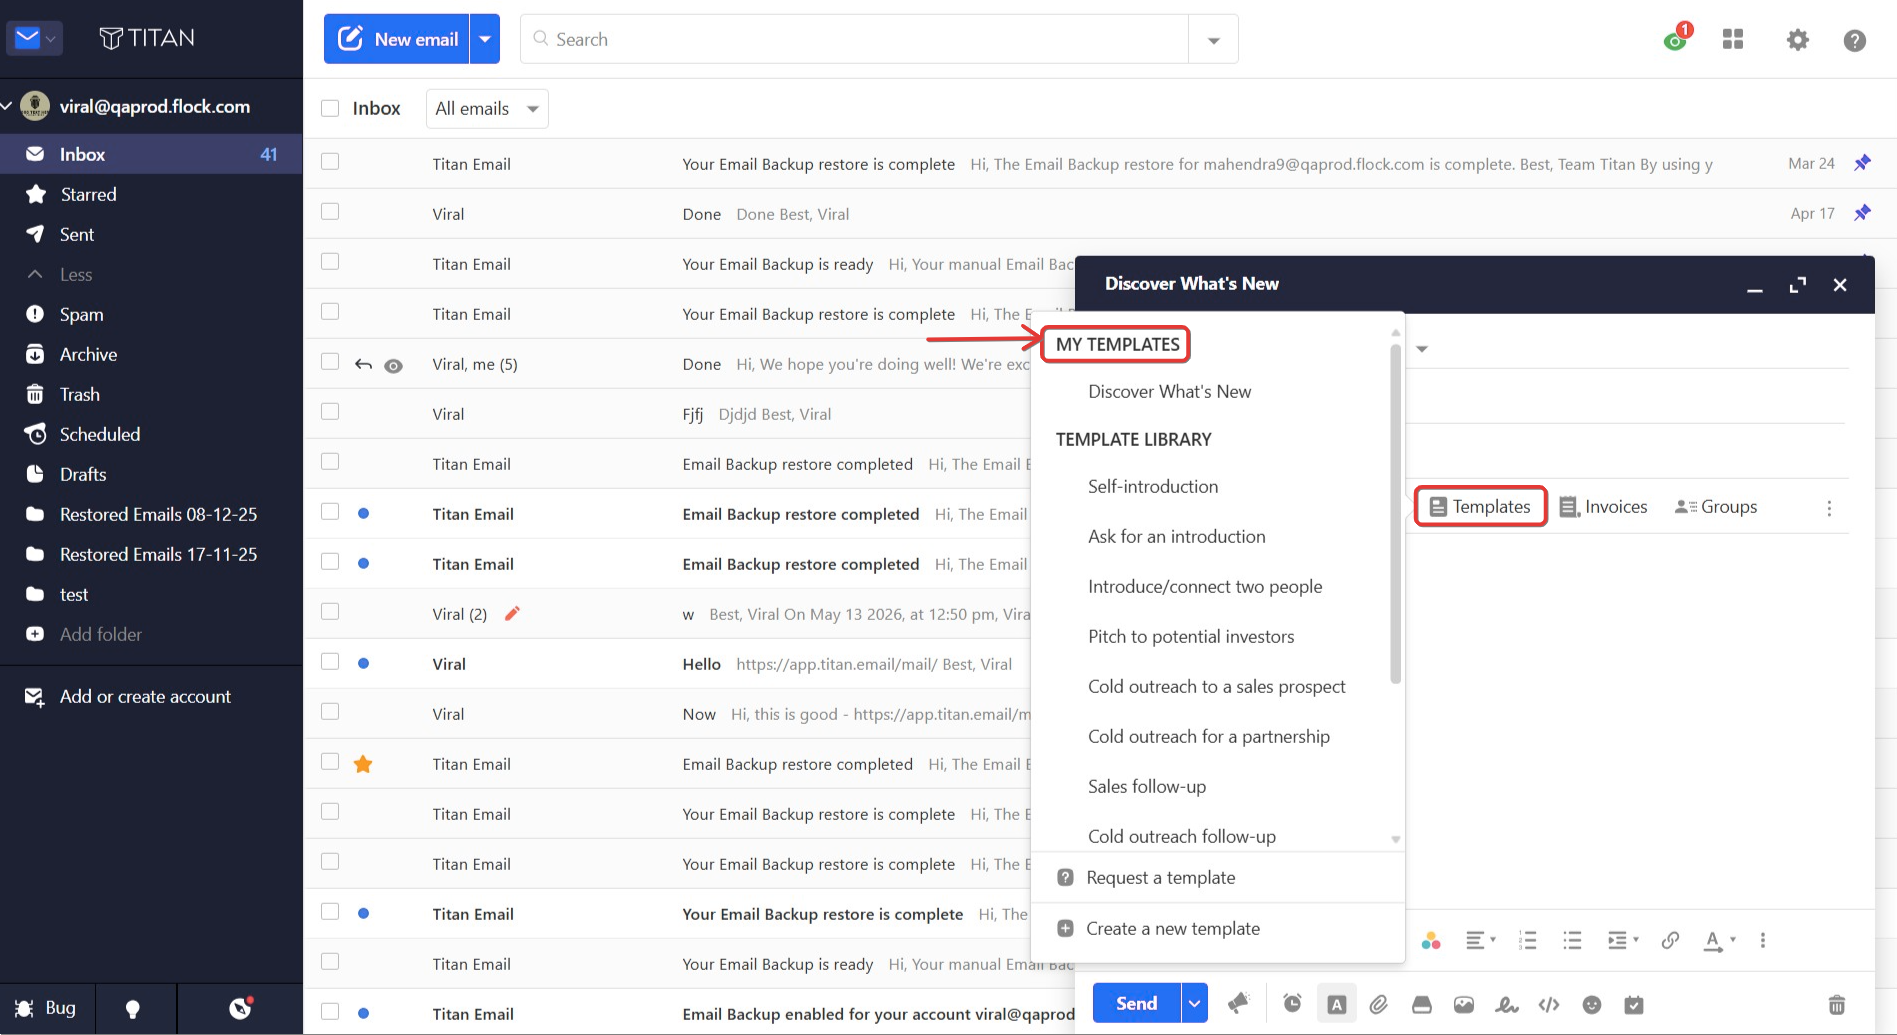Check the 'Viral, me (5)' conversation checkbox

330,362
